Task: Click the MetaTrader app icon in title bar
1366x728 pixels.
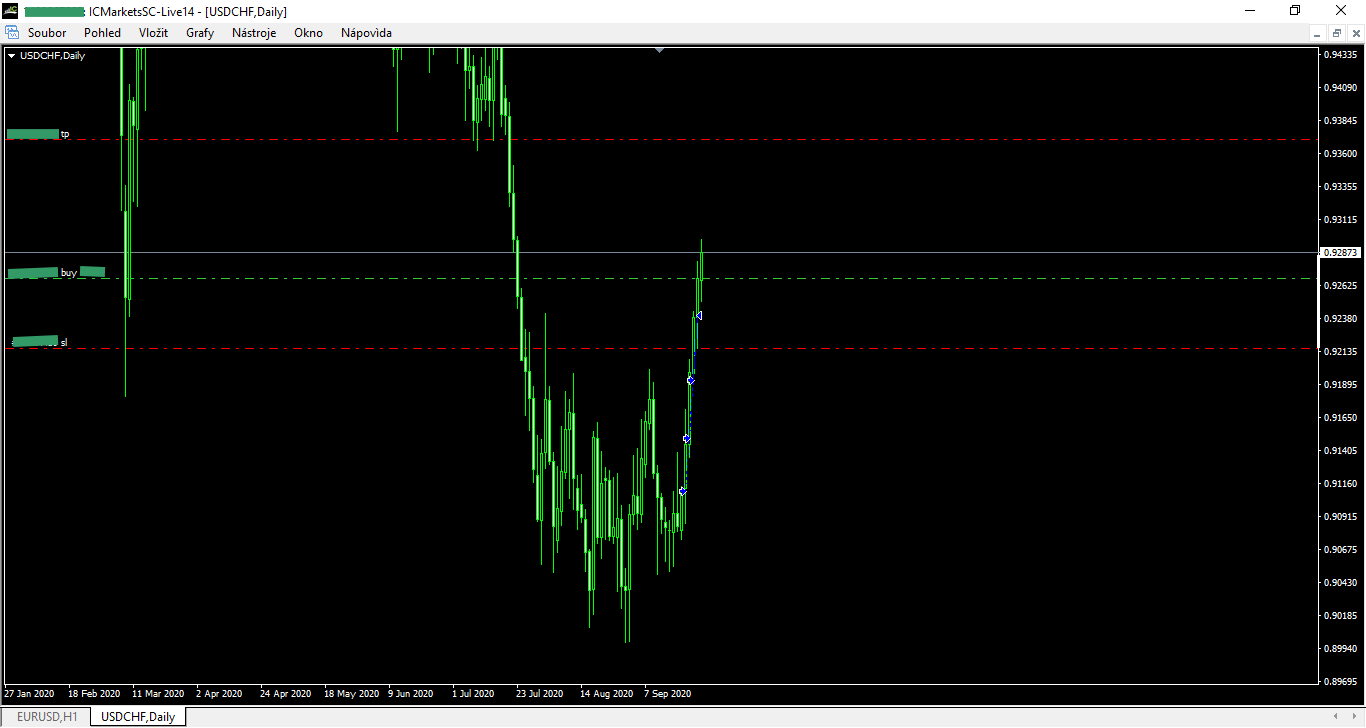Action: (12, 11)
